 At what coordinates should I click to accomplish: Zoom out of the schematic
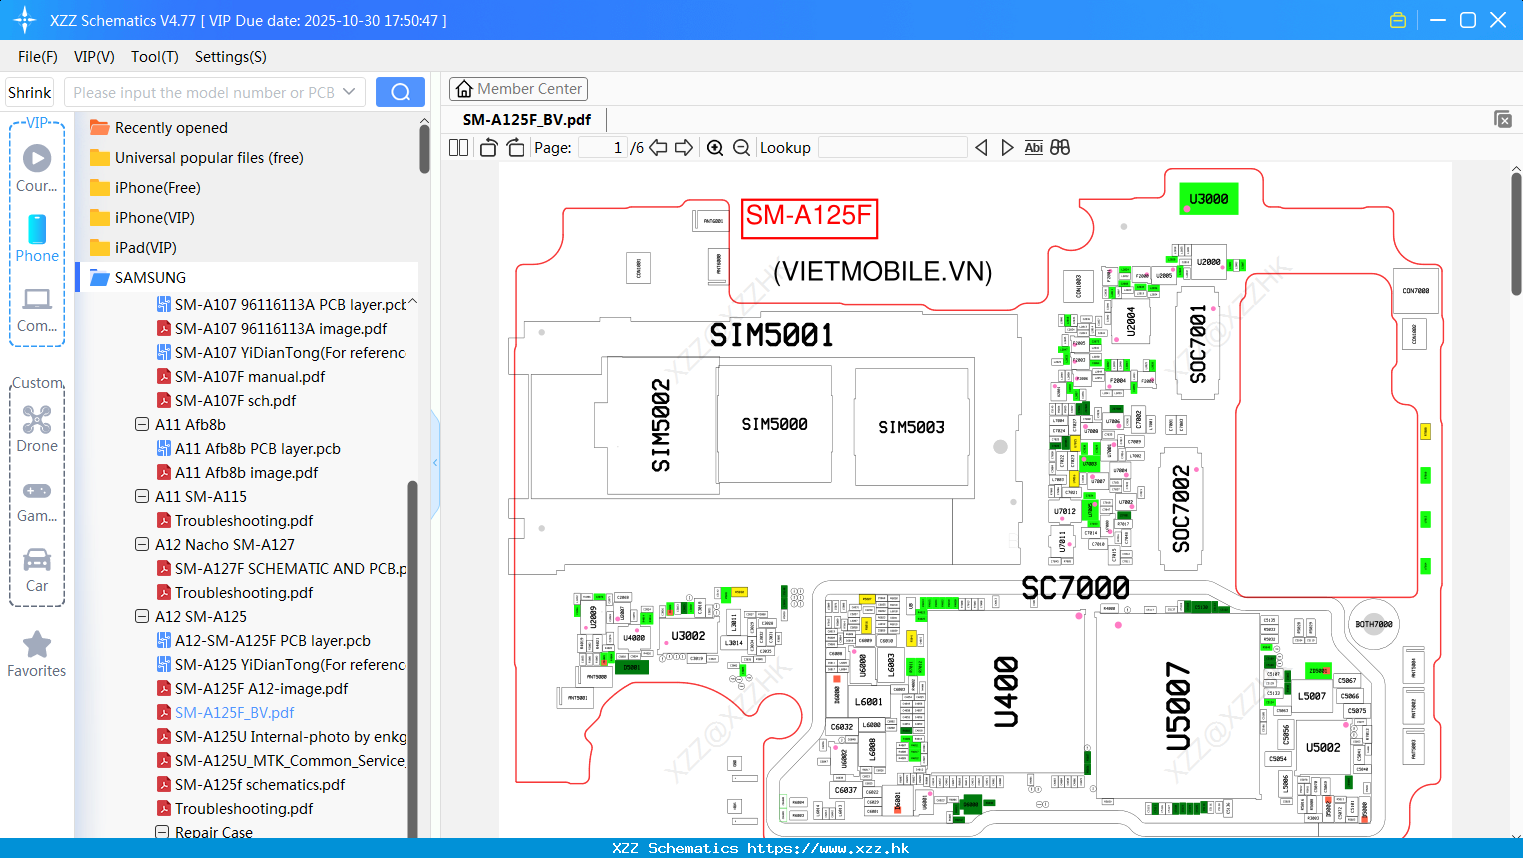(741, 147)
